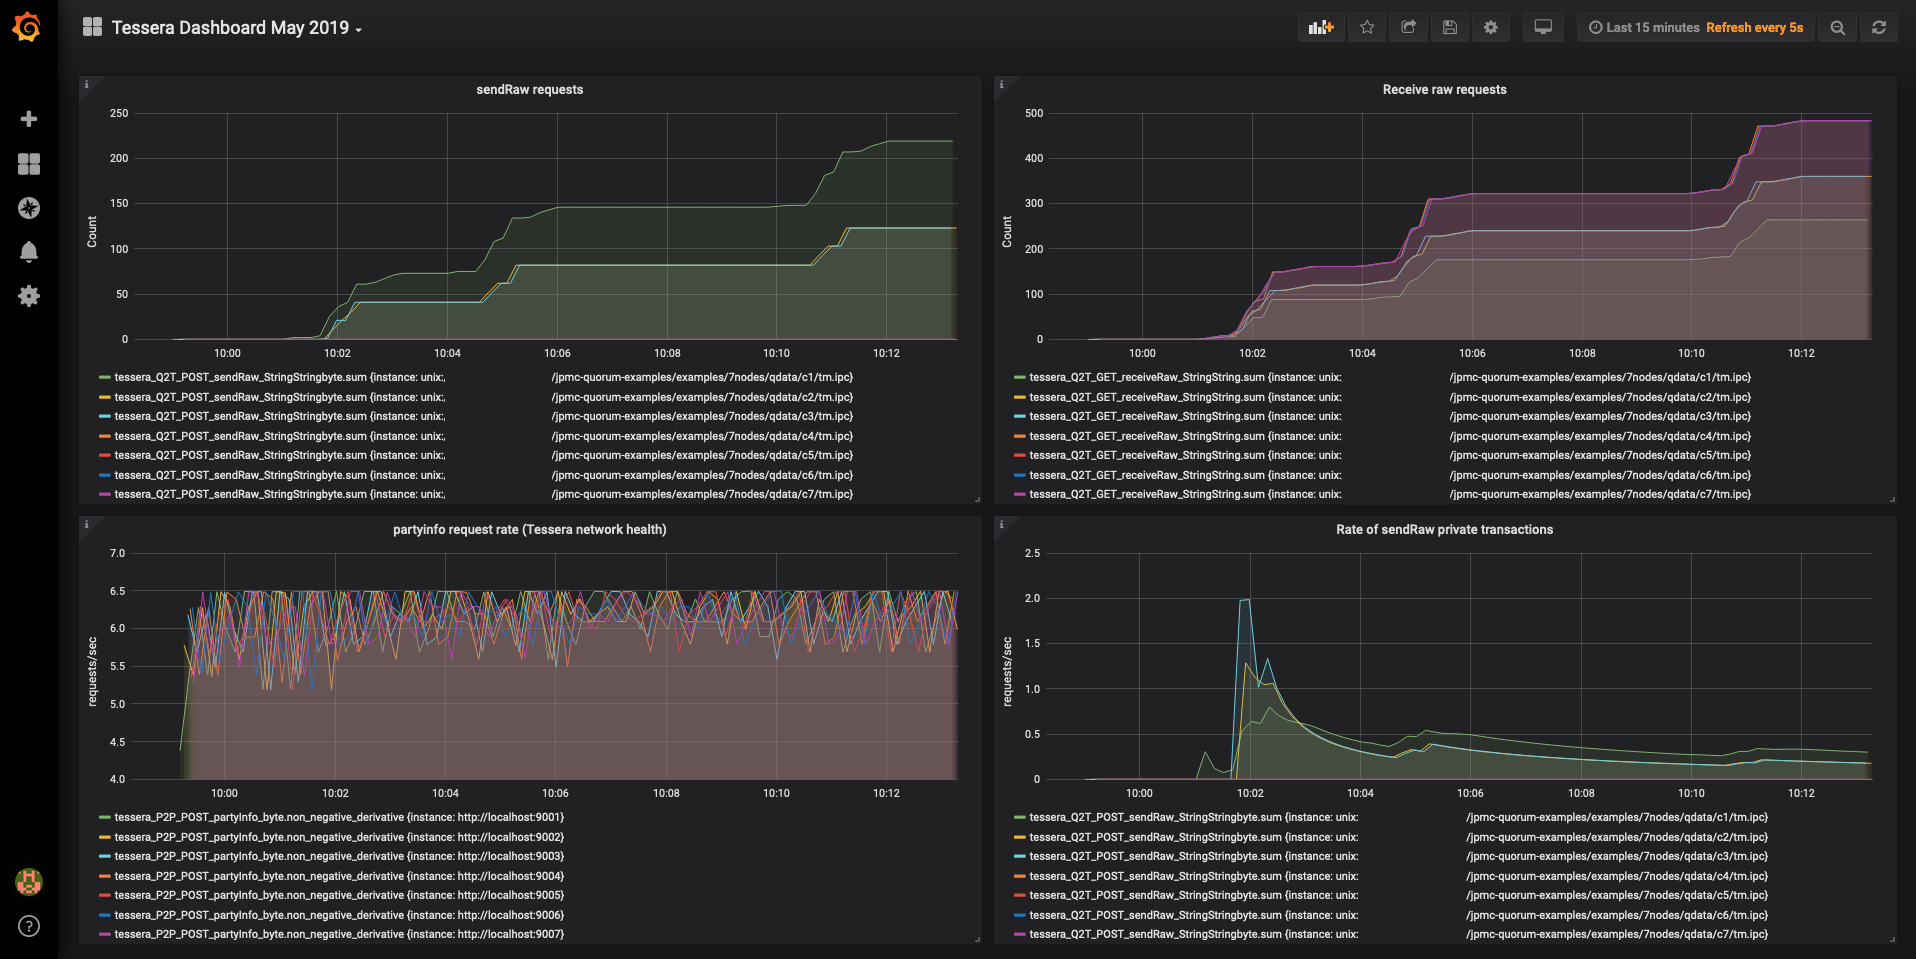The height and width of the screenshot is (959, 1916).
Task: Toggle localhost:9005 series in partyinfo legend
Action: (x=339, y=895)
